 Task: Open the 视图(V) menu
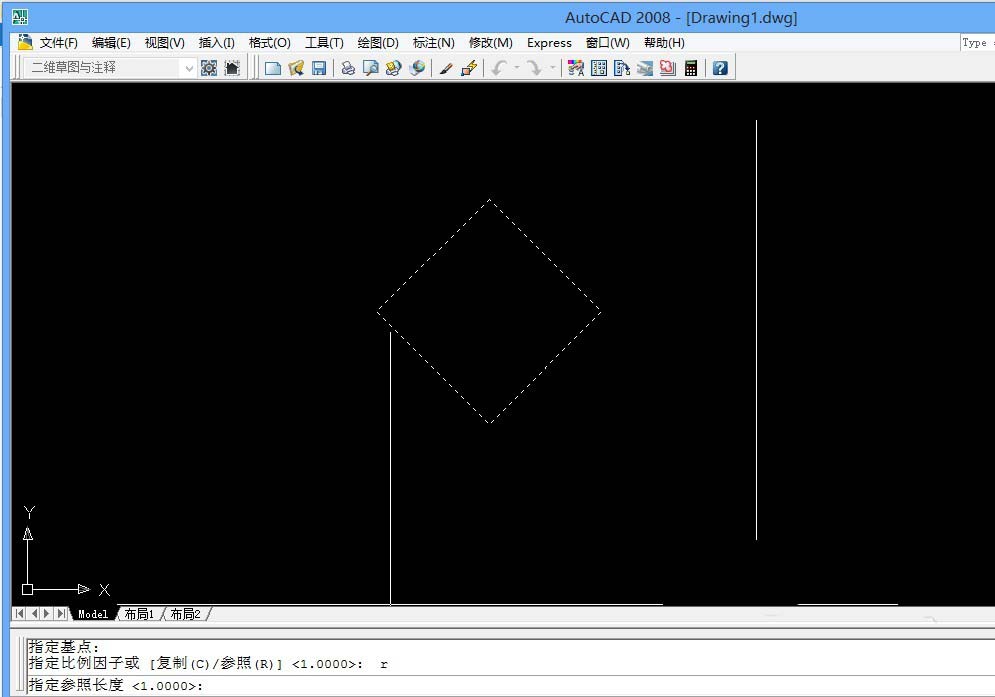click(164, 43)
